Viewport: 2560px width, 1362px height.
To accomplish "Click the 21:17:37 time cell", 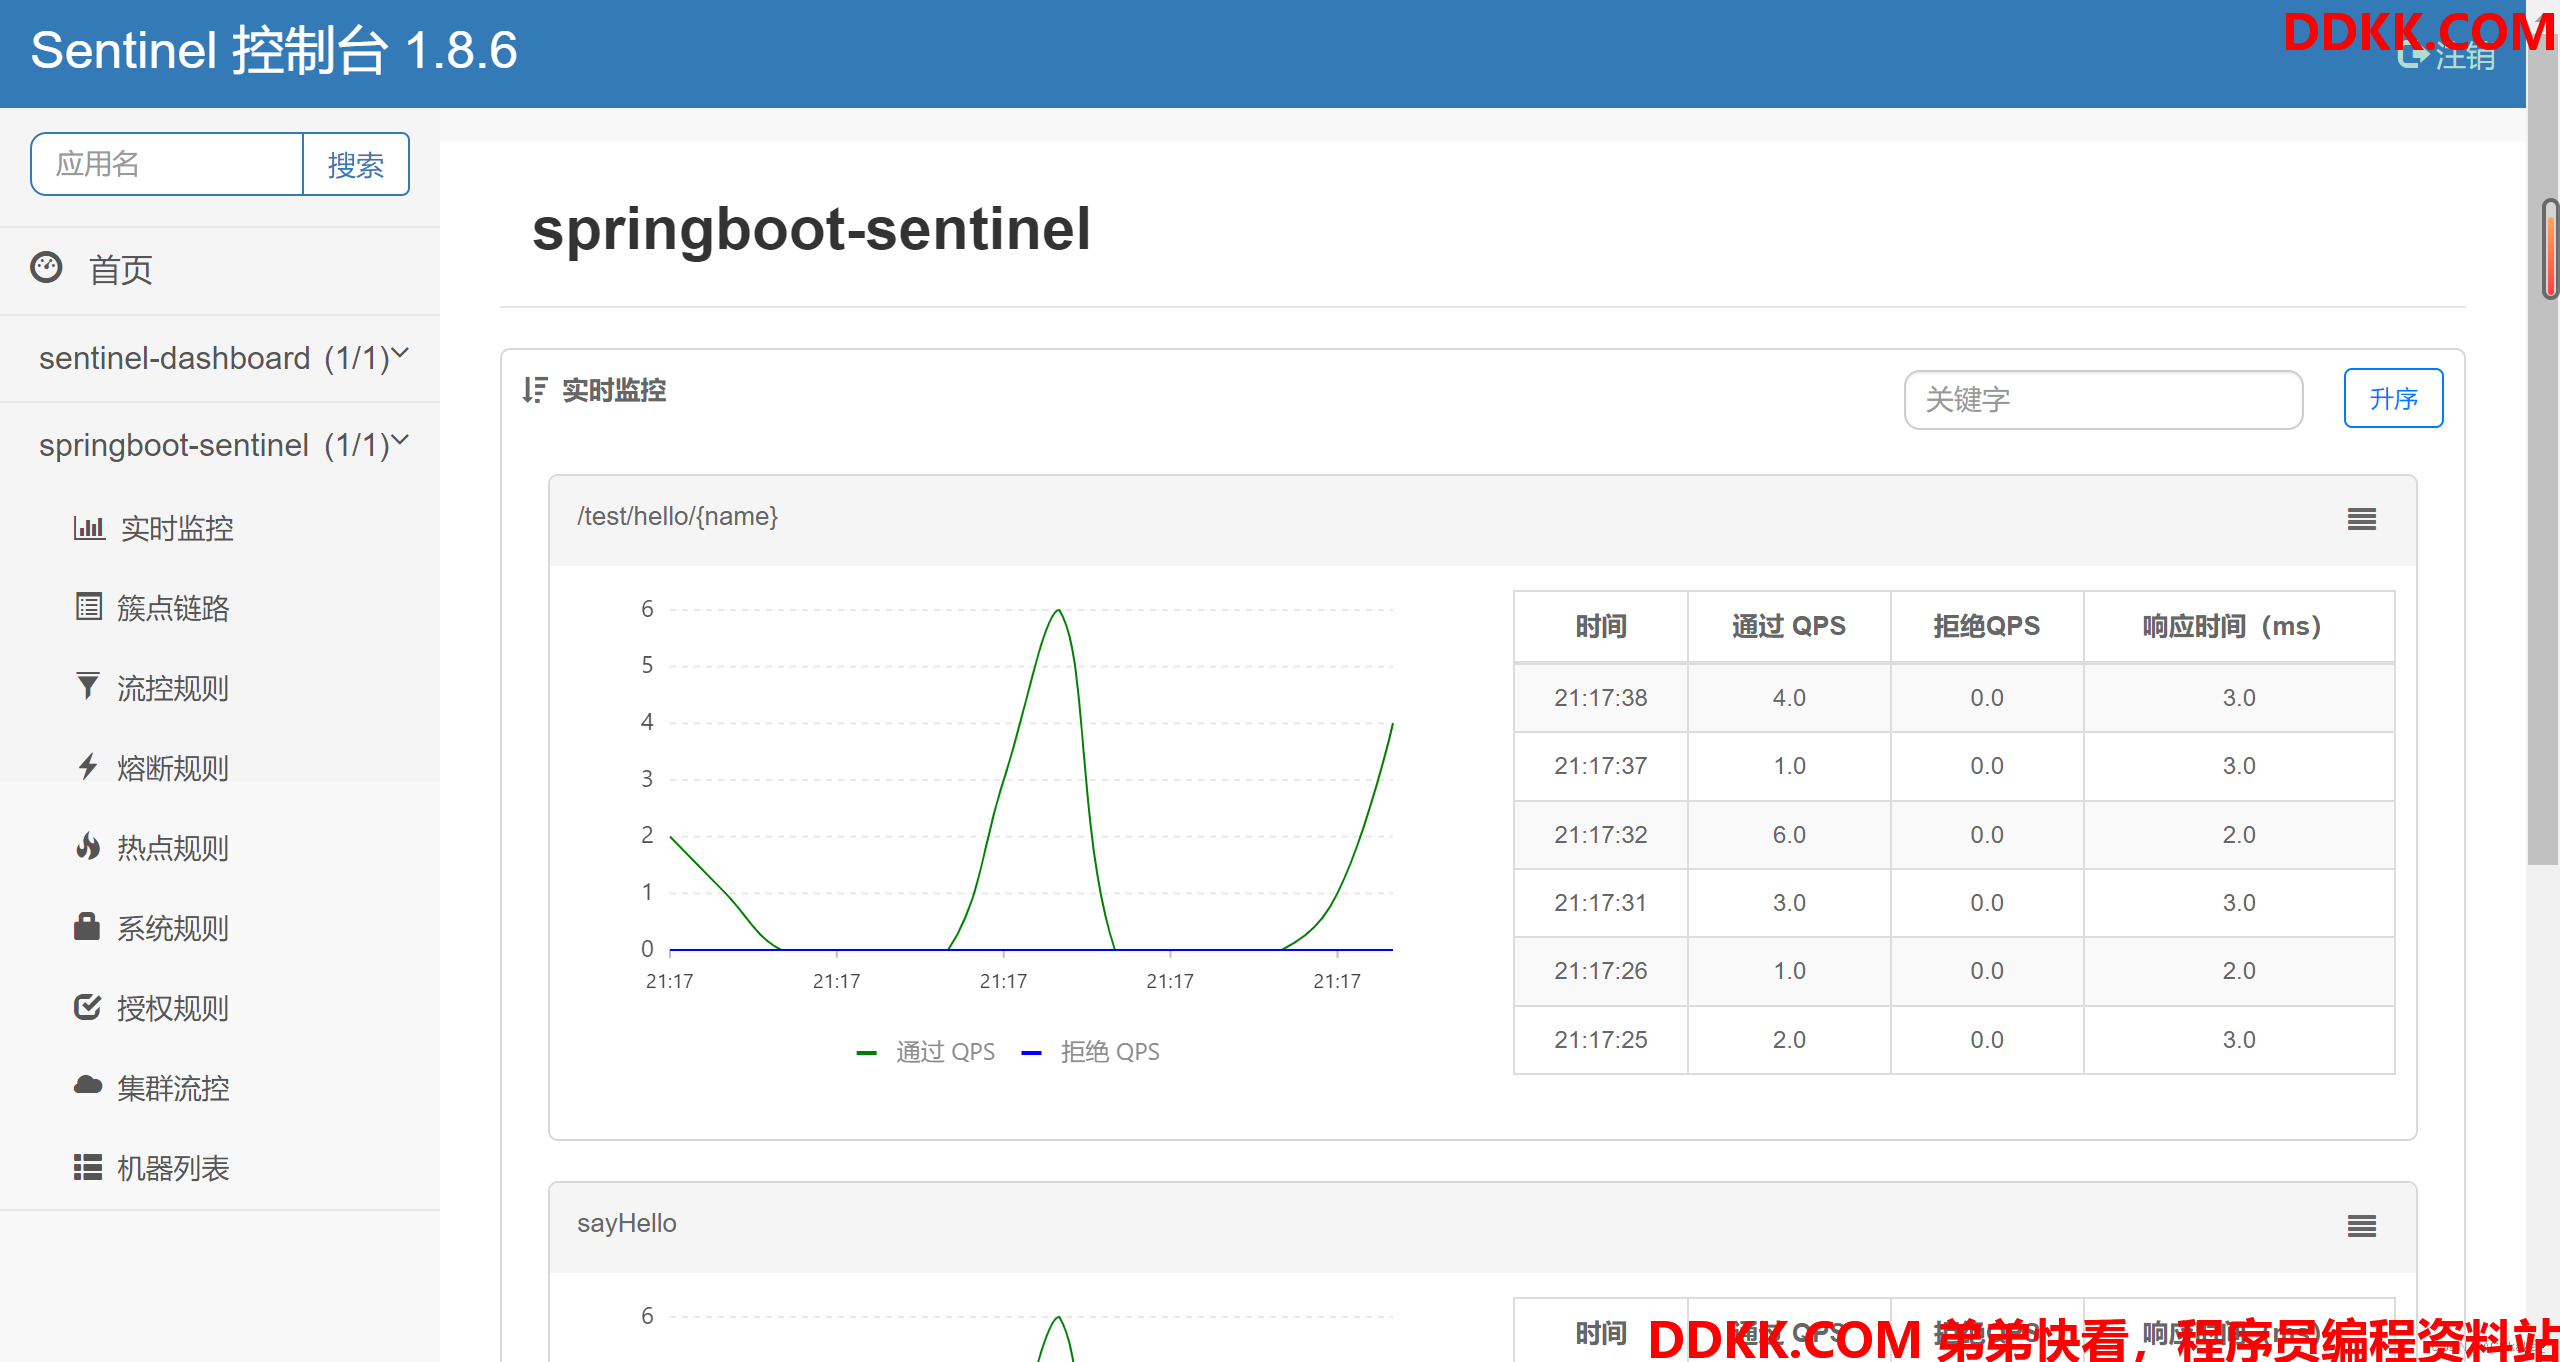I will click(1600, 766).
